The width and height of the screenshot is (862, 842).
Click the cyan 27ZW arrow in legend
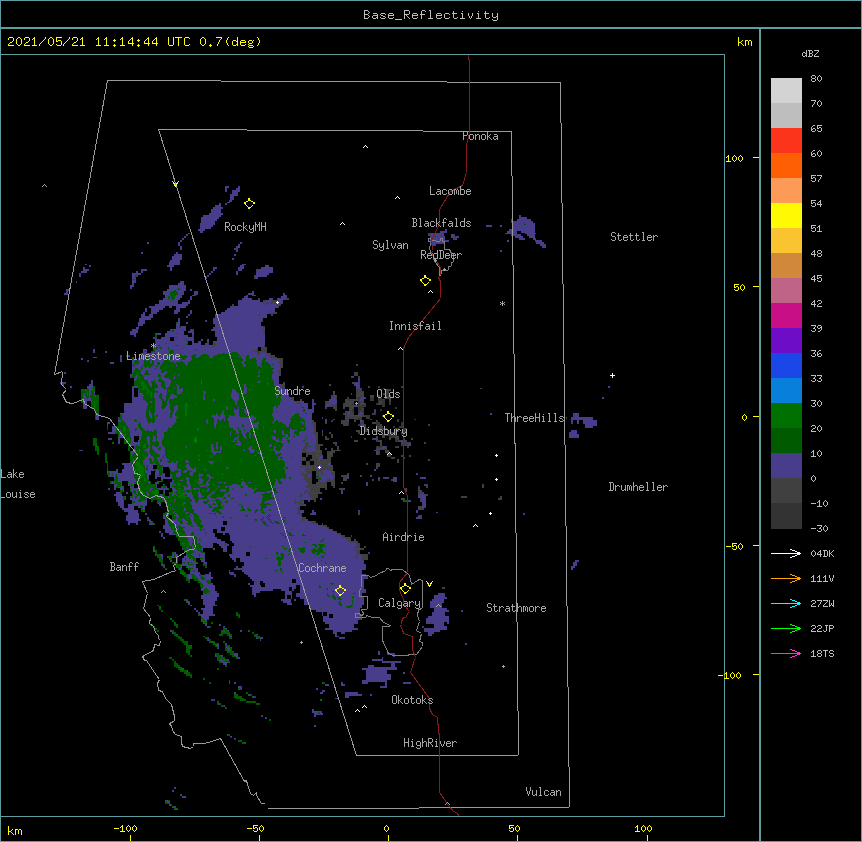pyautogui.click(x=786, y=603)
